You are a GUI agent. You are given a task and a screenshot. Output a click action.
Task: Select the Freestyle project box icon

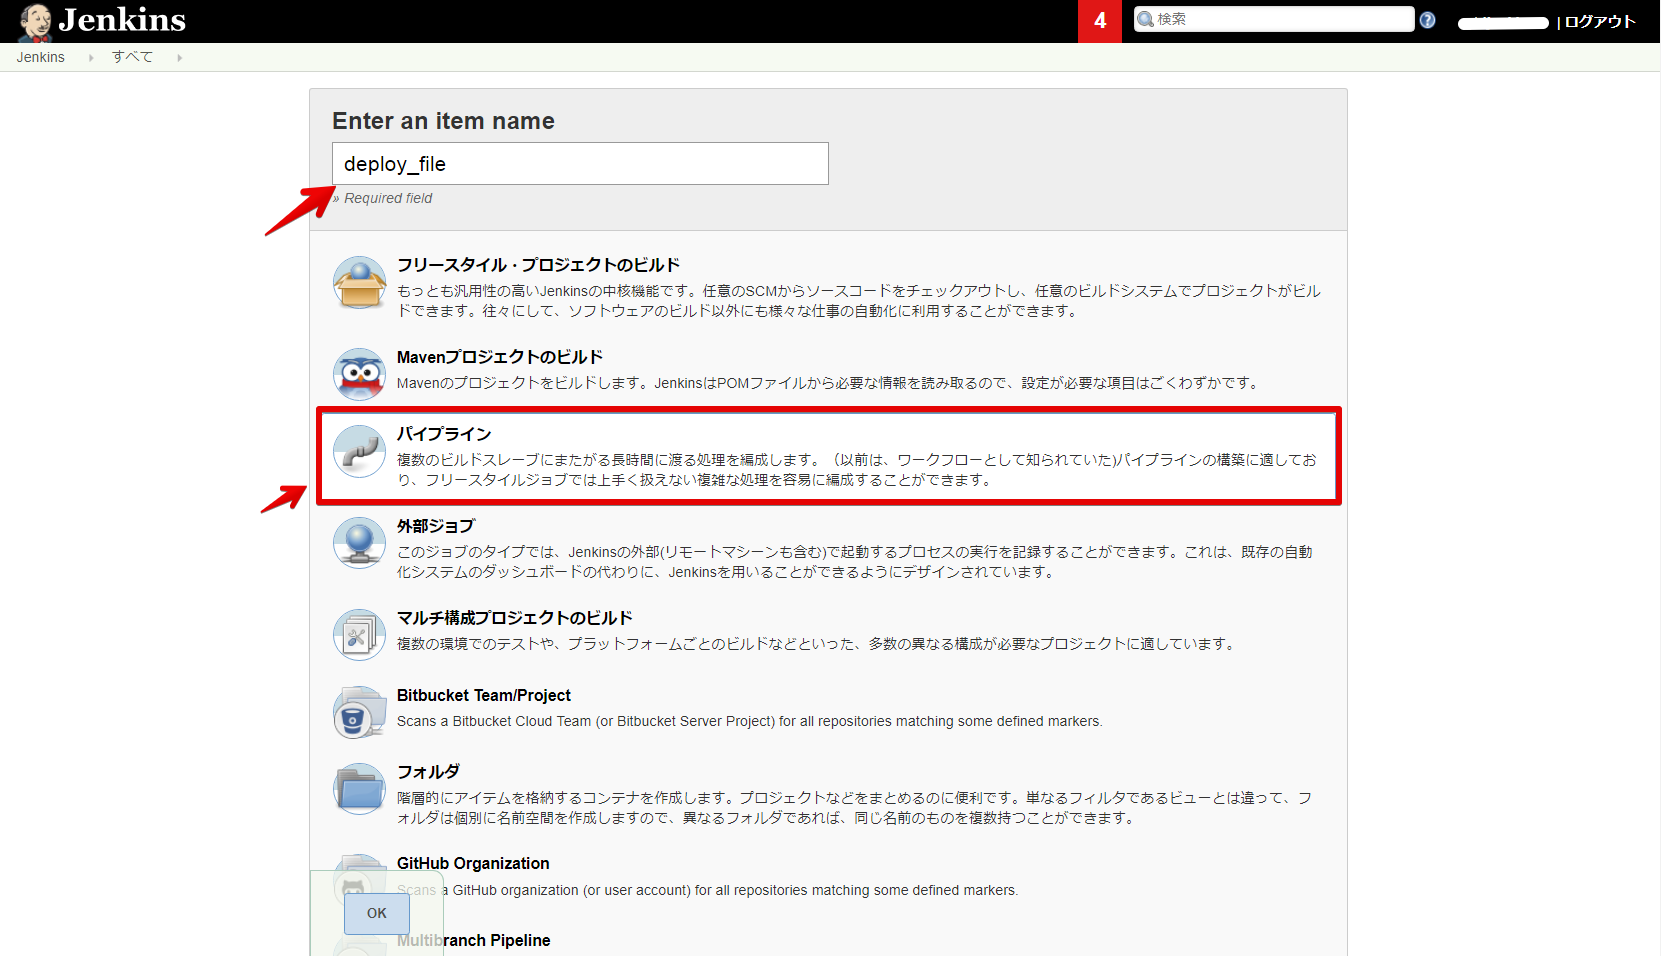click(x=360, y=283)
